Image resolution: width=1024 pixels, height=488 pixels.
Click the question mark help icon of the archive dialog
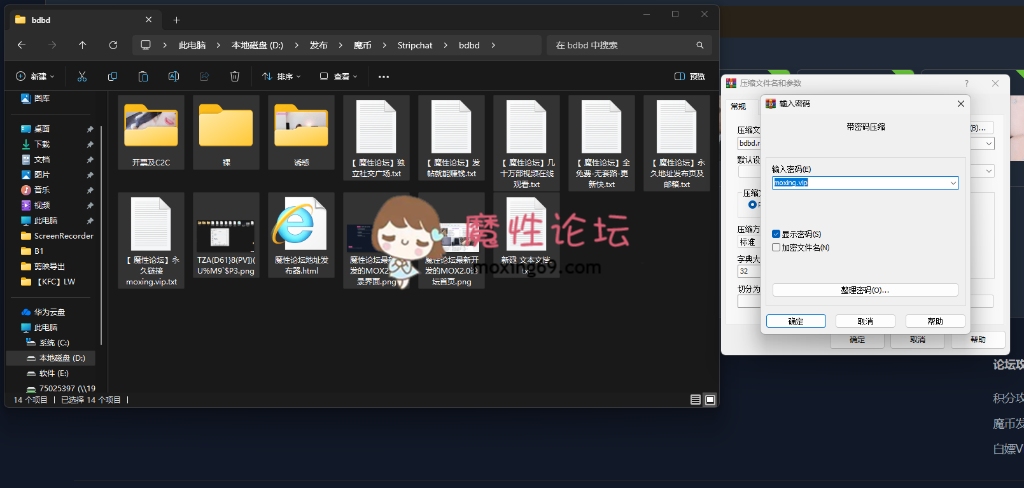tap(967, 84)
